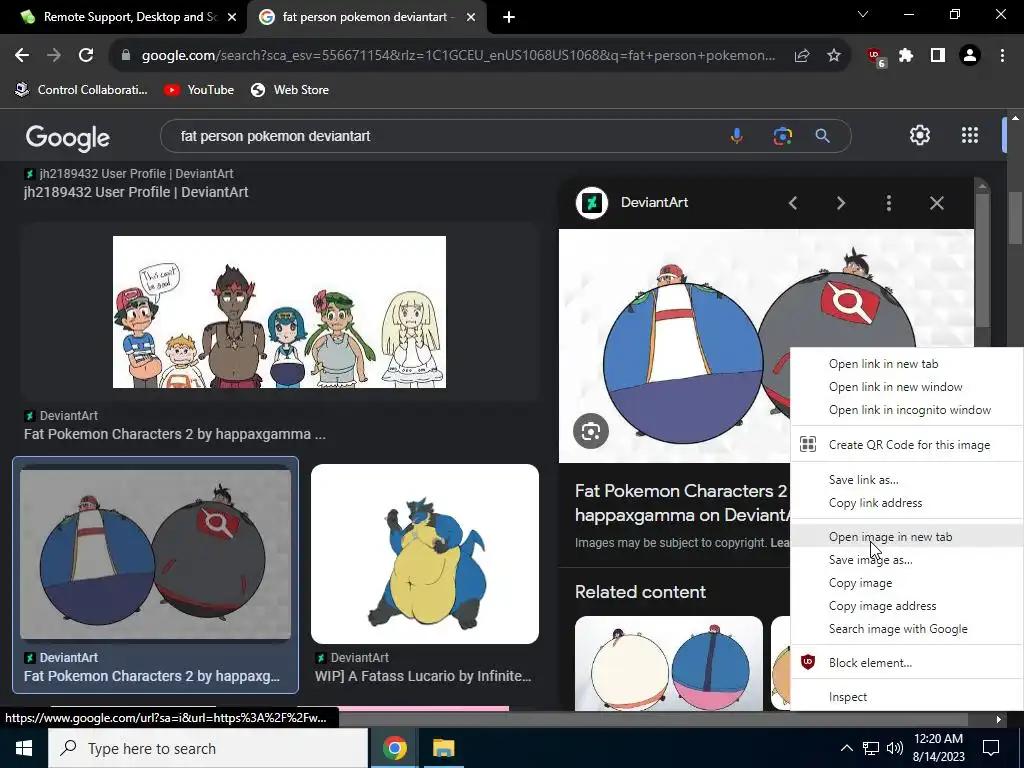Click the taskbar search box

pos(208,748)
